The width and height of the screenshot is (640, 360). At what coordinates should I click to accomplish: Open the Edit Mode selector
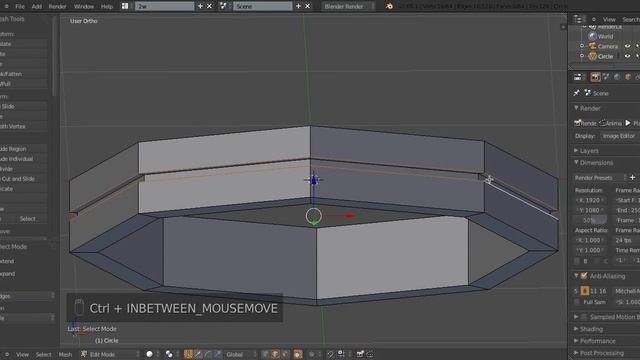tap(109, 354)
